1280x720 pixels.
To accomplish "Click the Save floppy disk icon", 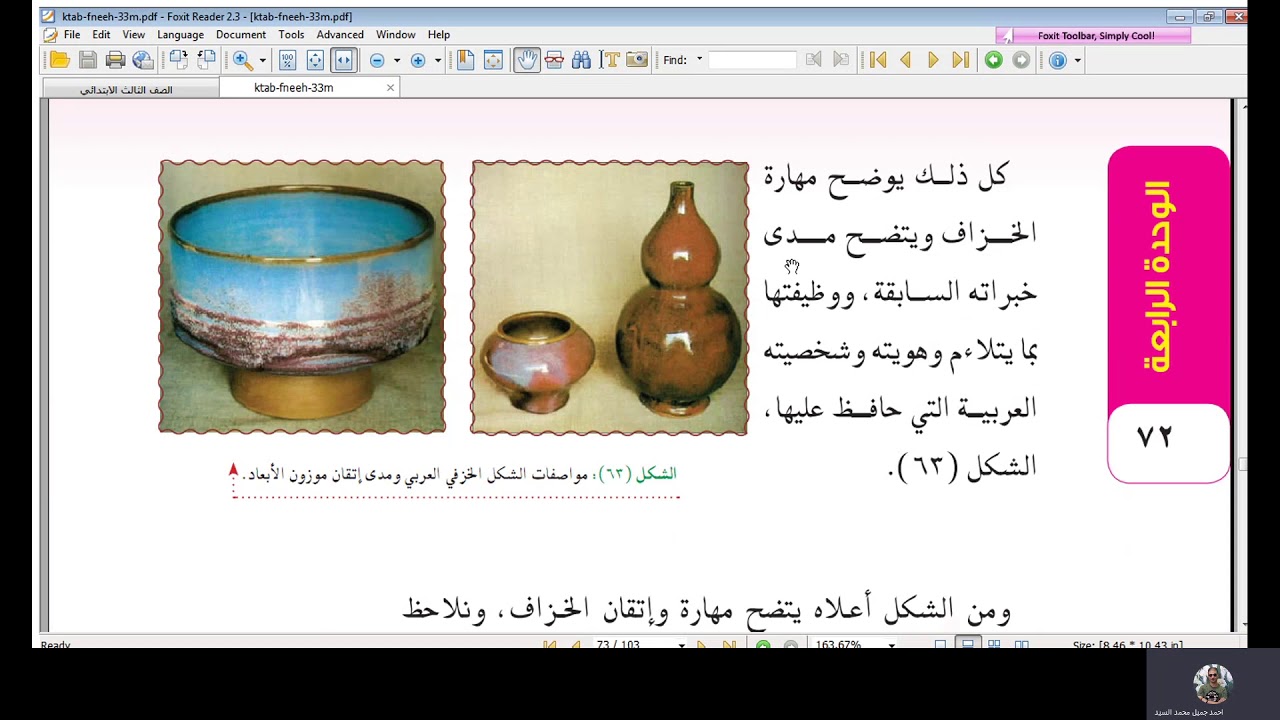I will tap(88, 60).
